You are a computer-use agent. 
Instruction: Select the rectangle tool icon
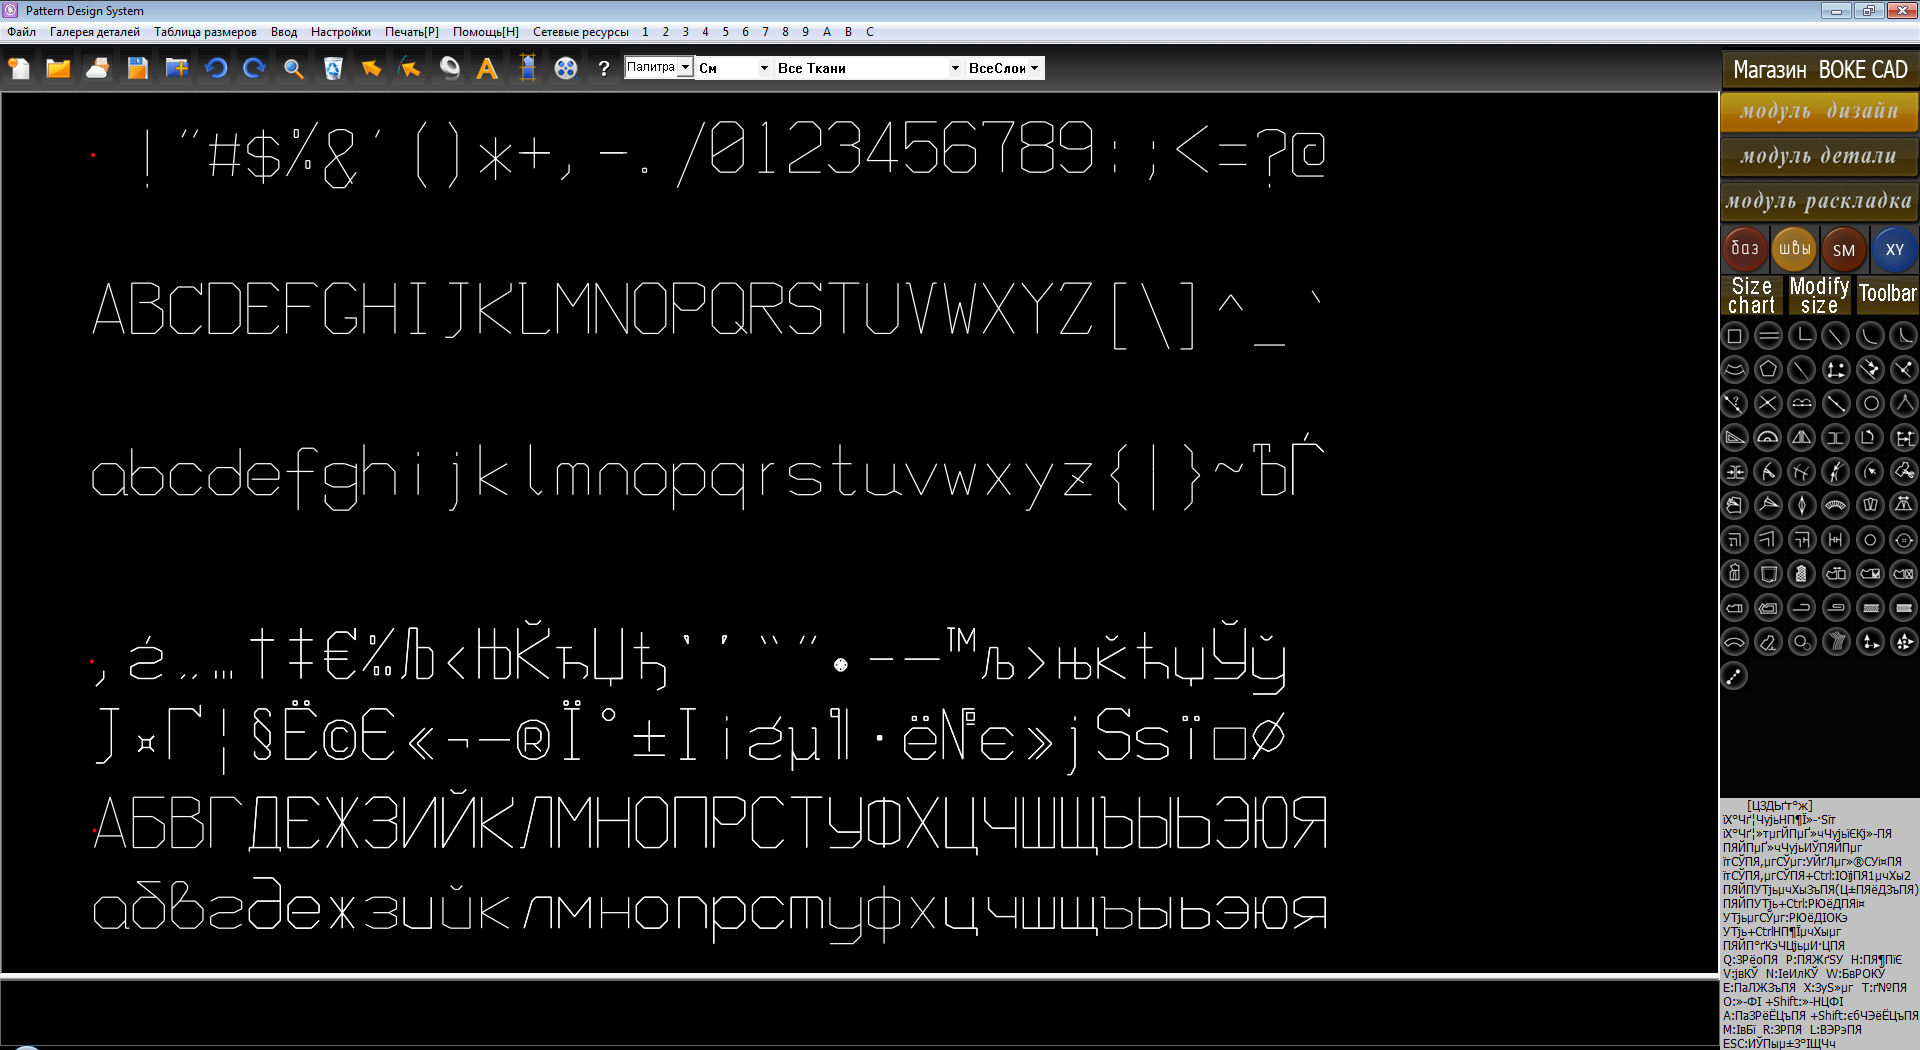pyautogui.click(x=1735, y=336)
